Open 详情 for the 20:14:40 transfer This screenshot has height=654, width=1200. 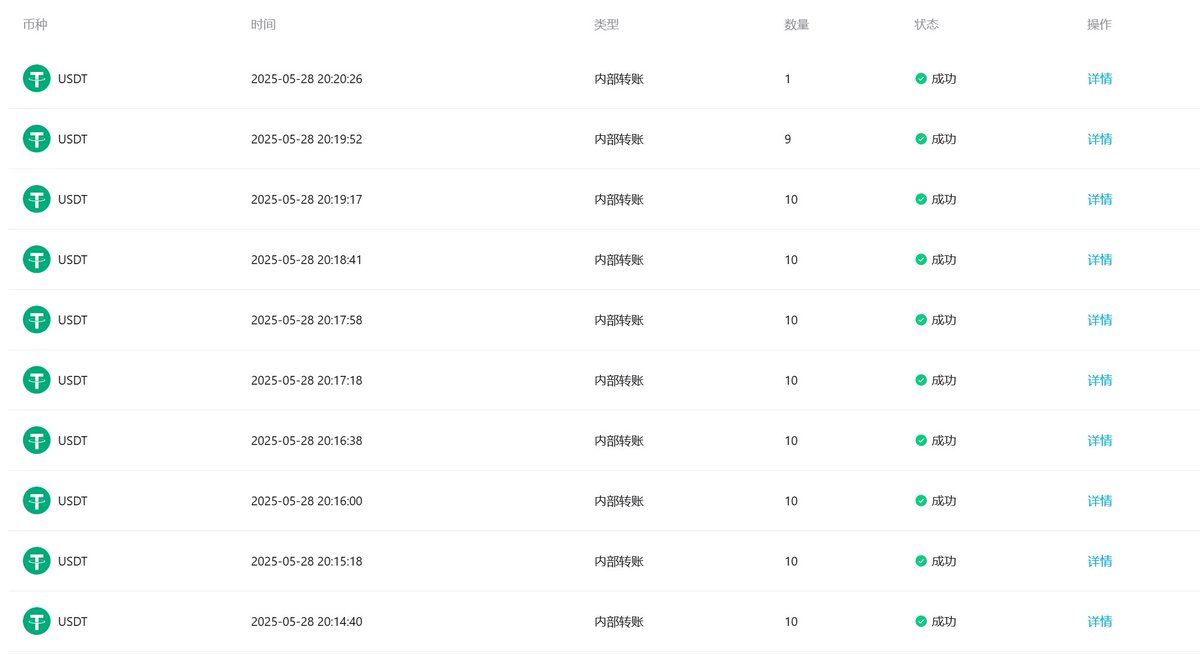(1100, 621)
